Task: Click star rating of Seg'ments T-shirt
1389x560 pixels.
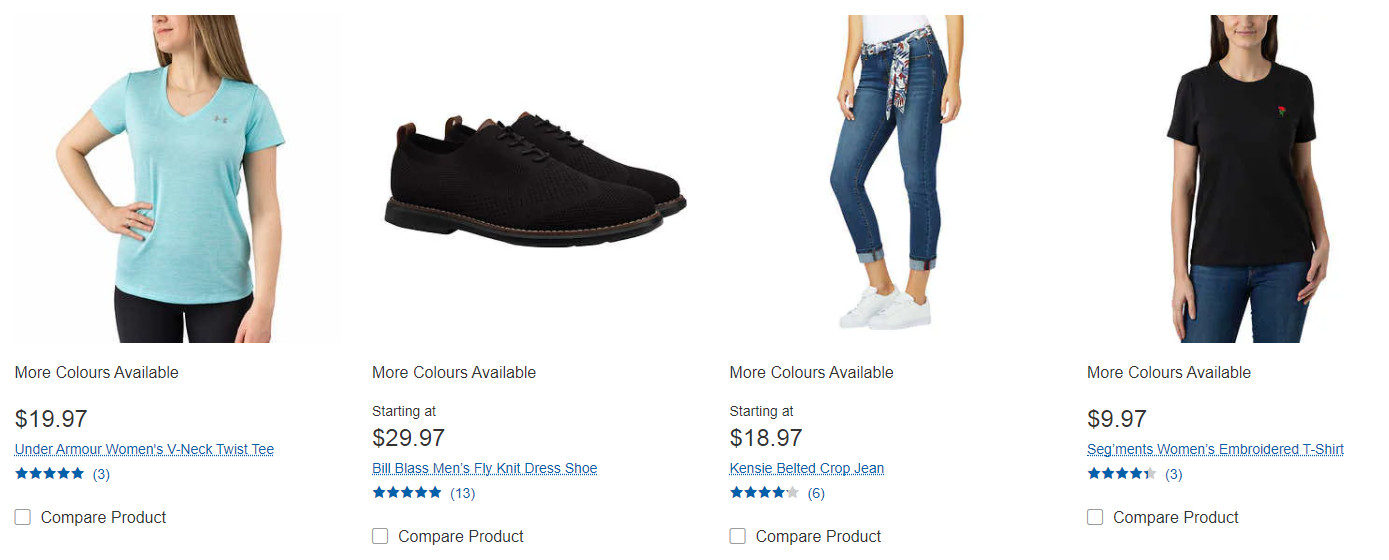Action: [1122, 474]
